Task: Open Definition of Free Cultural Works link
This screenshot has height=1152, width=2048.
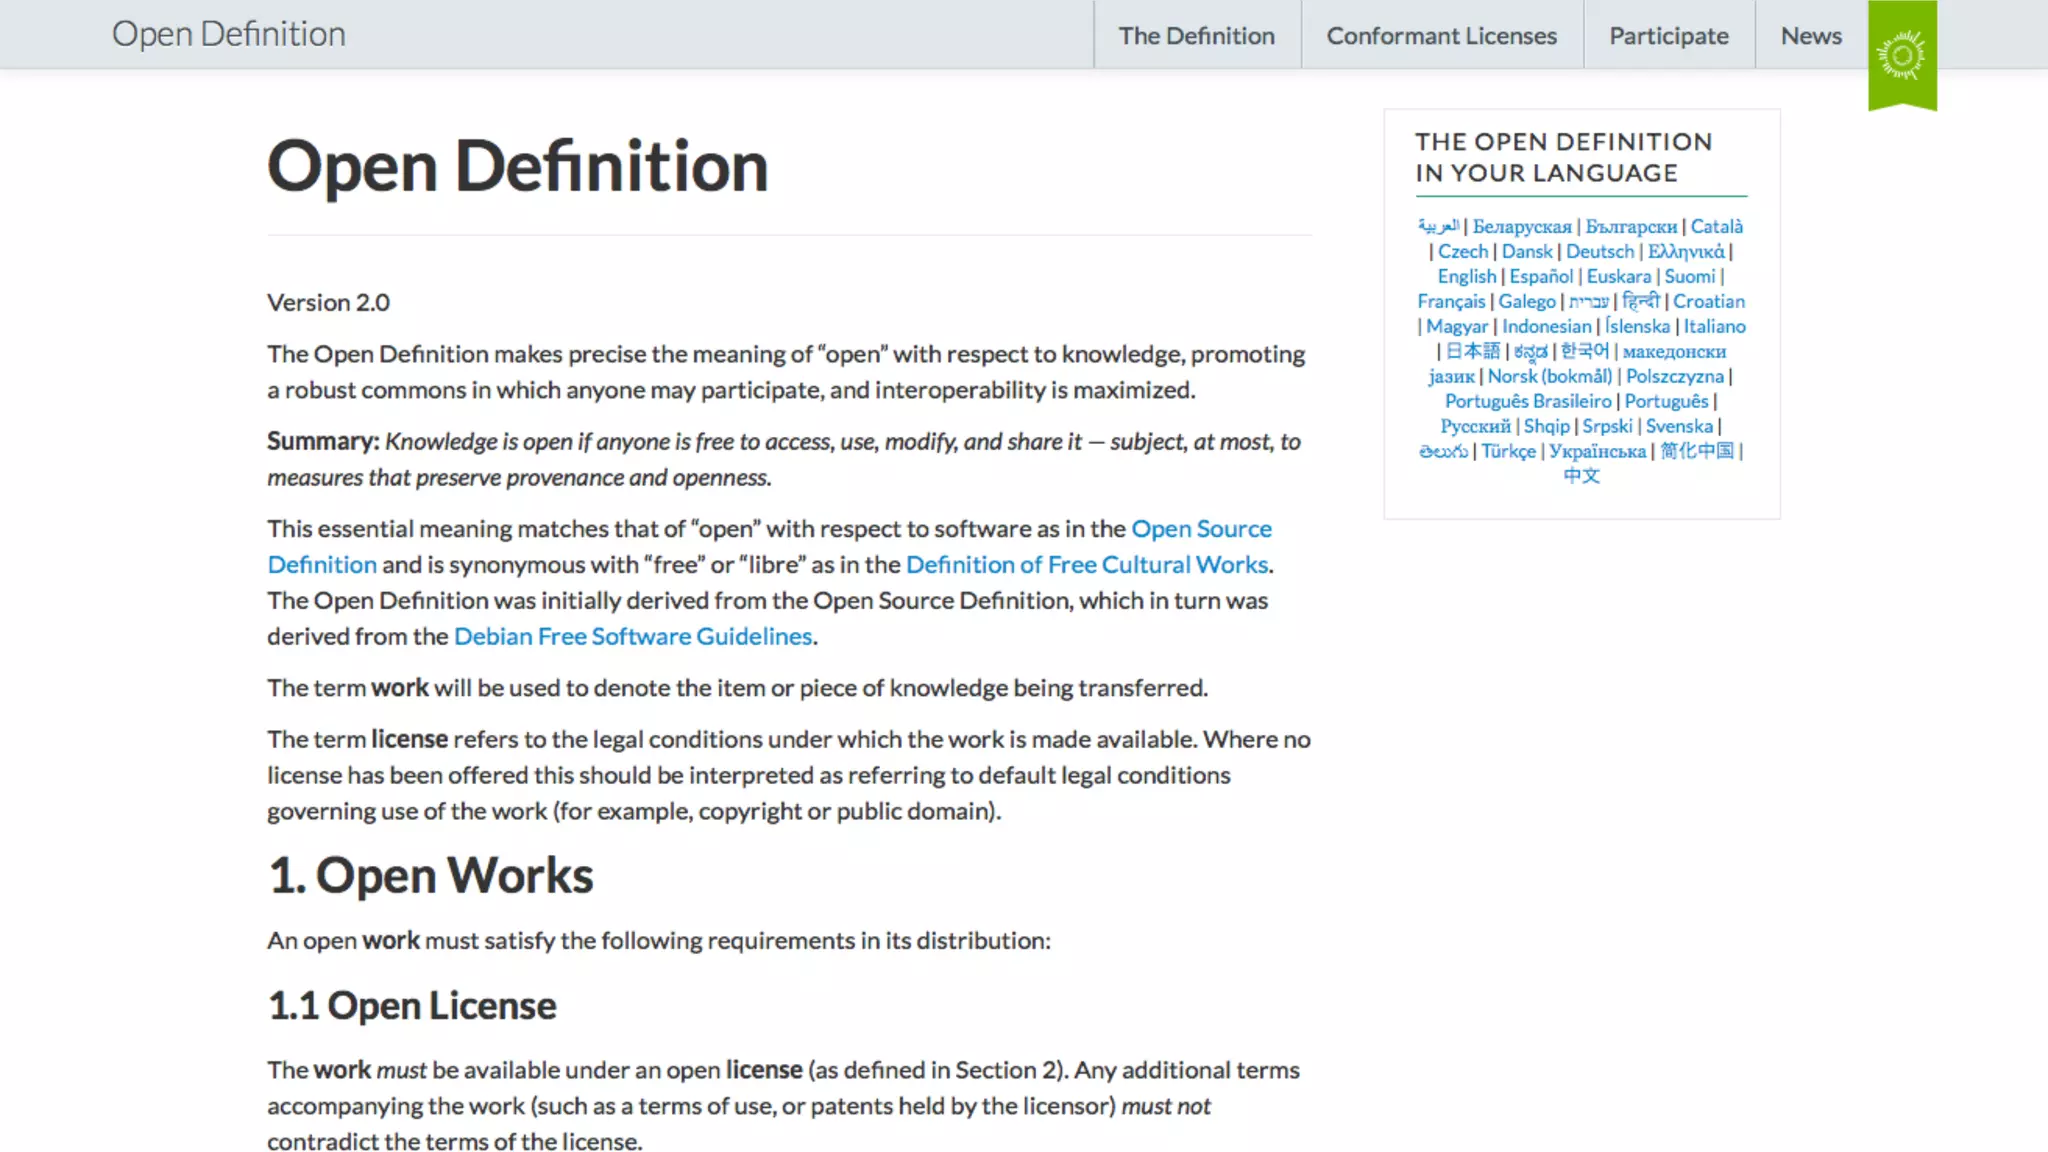Action: click(x=1086, y=564)
